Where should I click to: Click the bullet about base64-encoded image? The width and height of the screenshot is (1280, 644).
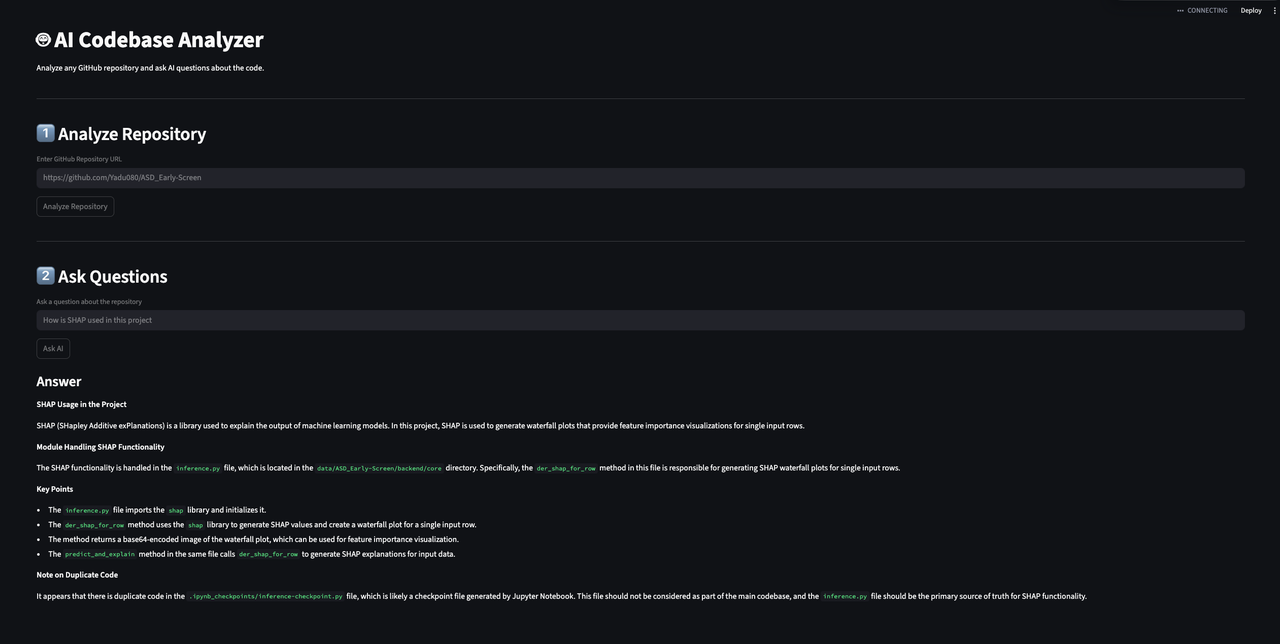point(254,539)
